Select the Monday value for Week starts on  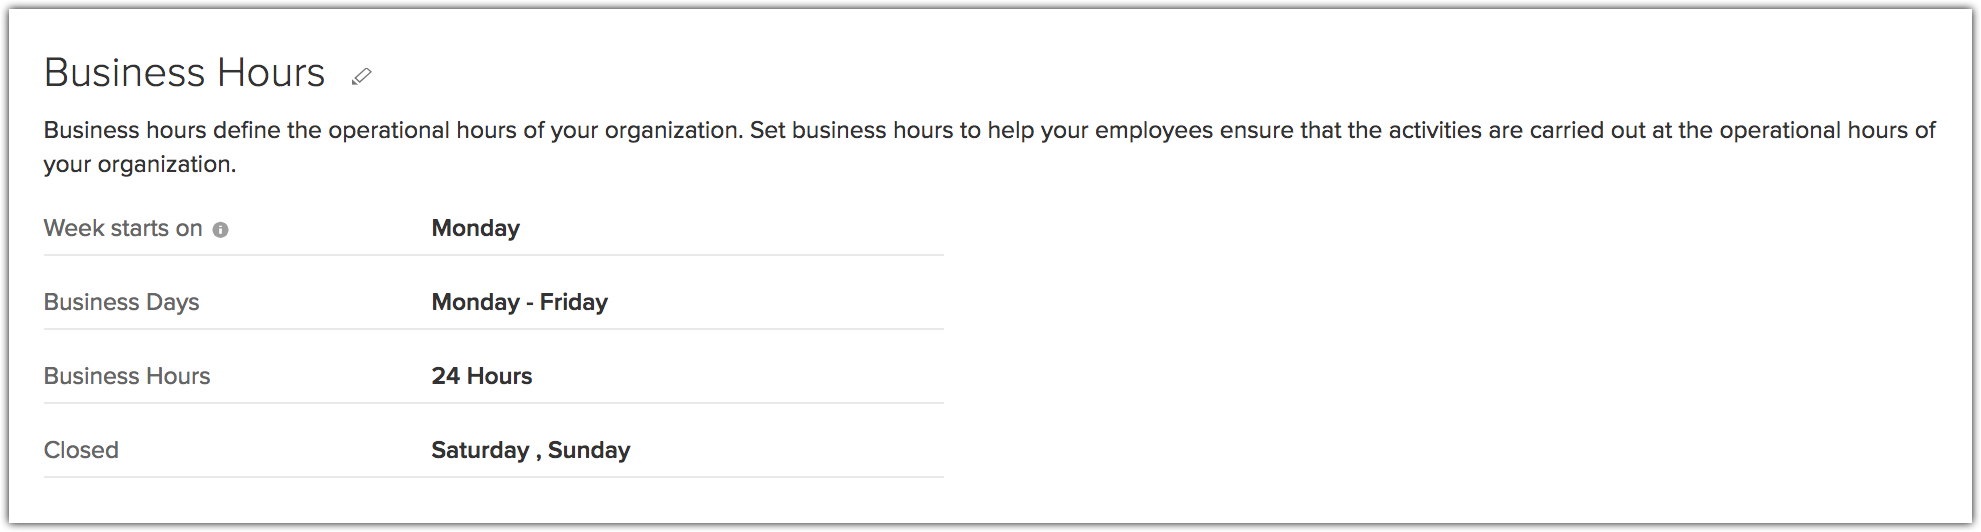click(x=475, y=229)
